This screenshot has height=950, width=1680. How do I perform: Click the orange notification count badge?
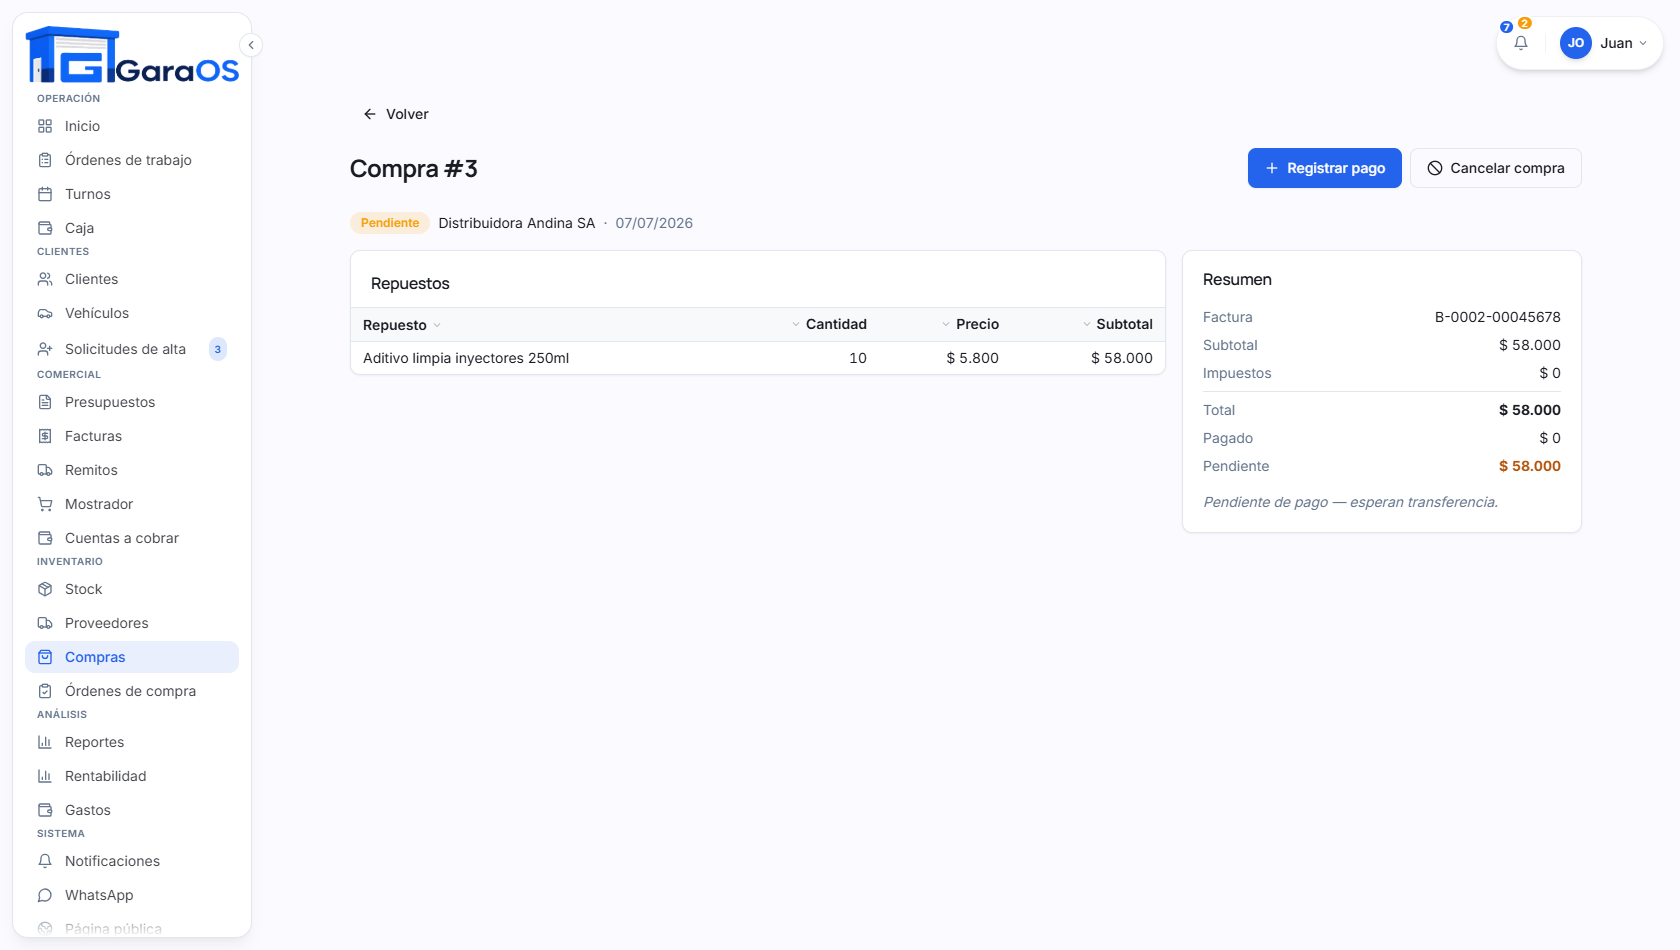[1525, 23]
